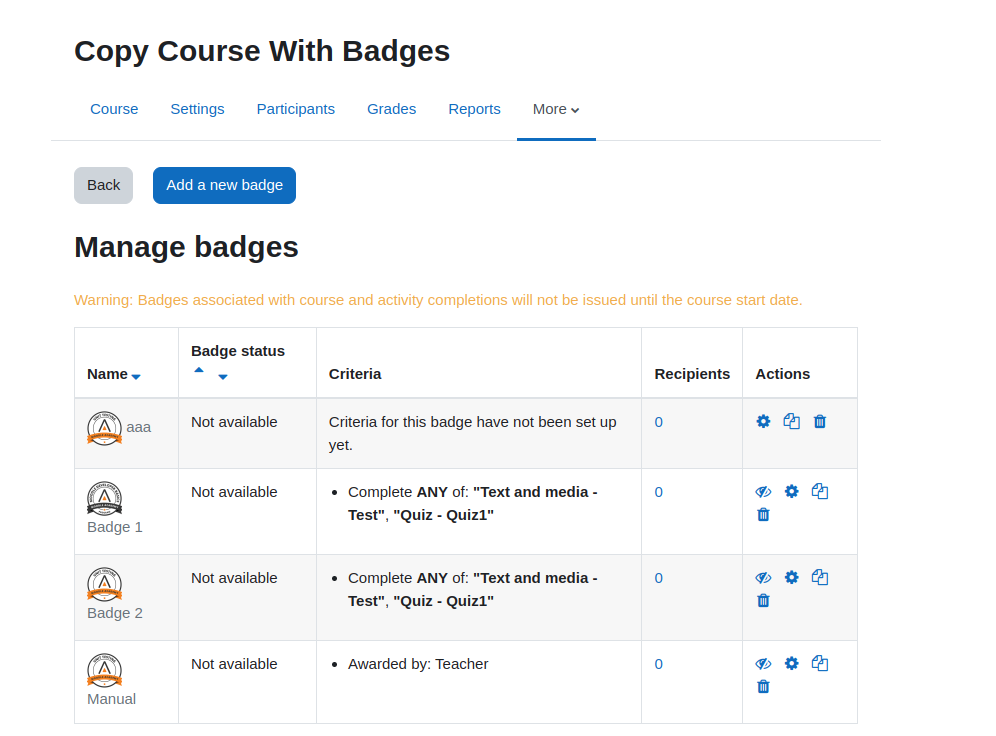Screen dimensions: 996x736
Task: Enable access for Manual badge via eye icon
Action: click(763, 664)
